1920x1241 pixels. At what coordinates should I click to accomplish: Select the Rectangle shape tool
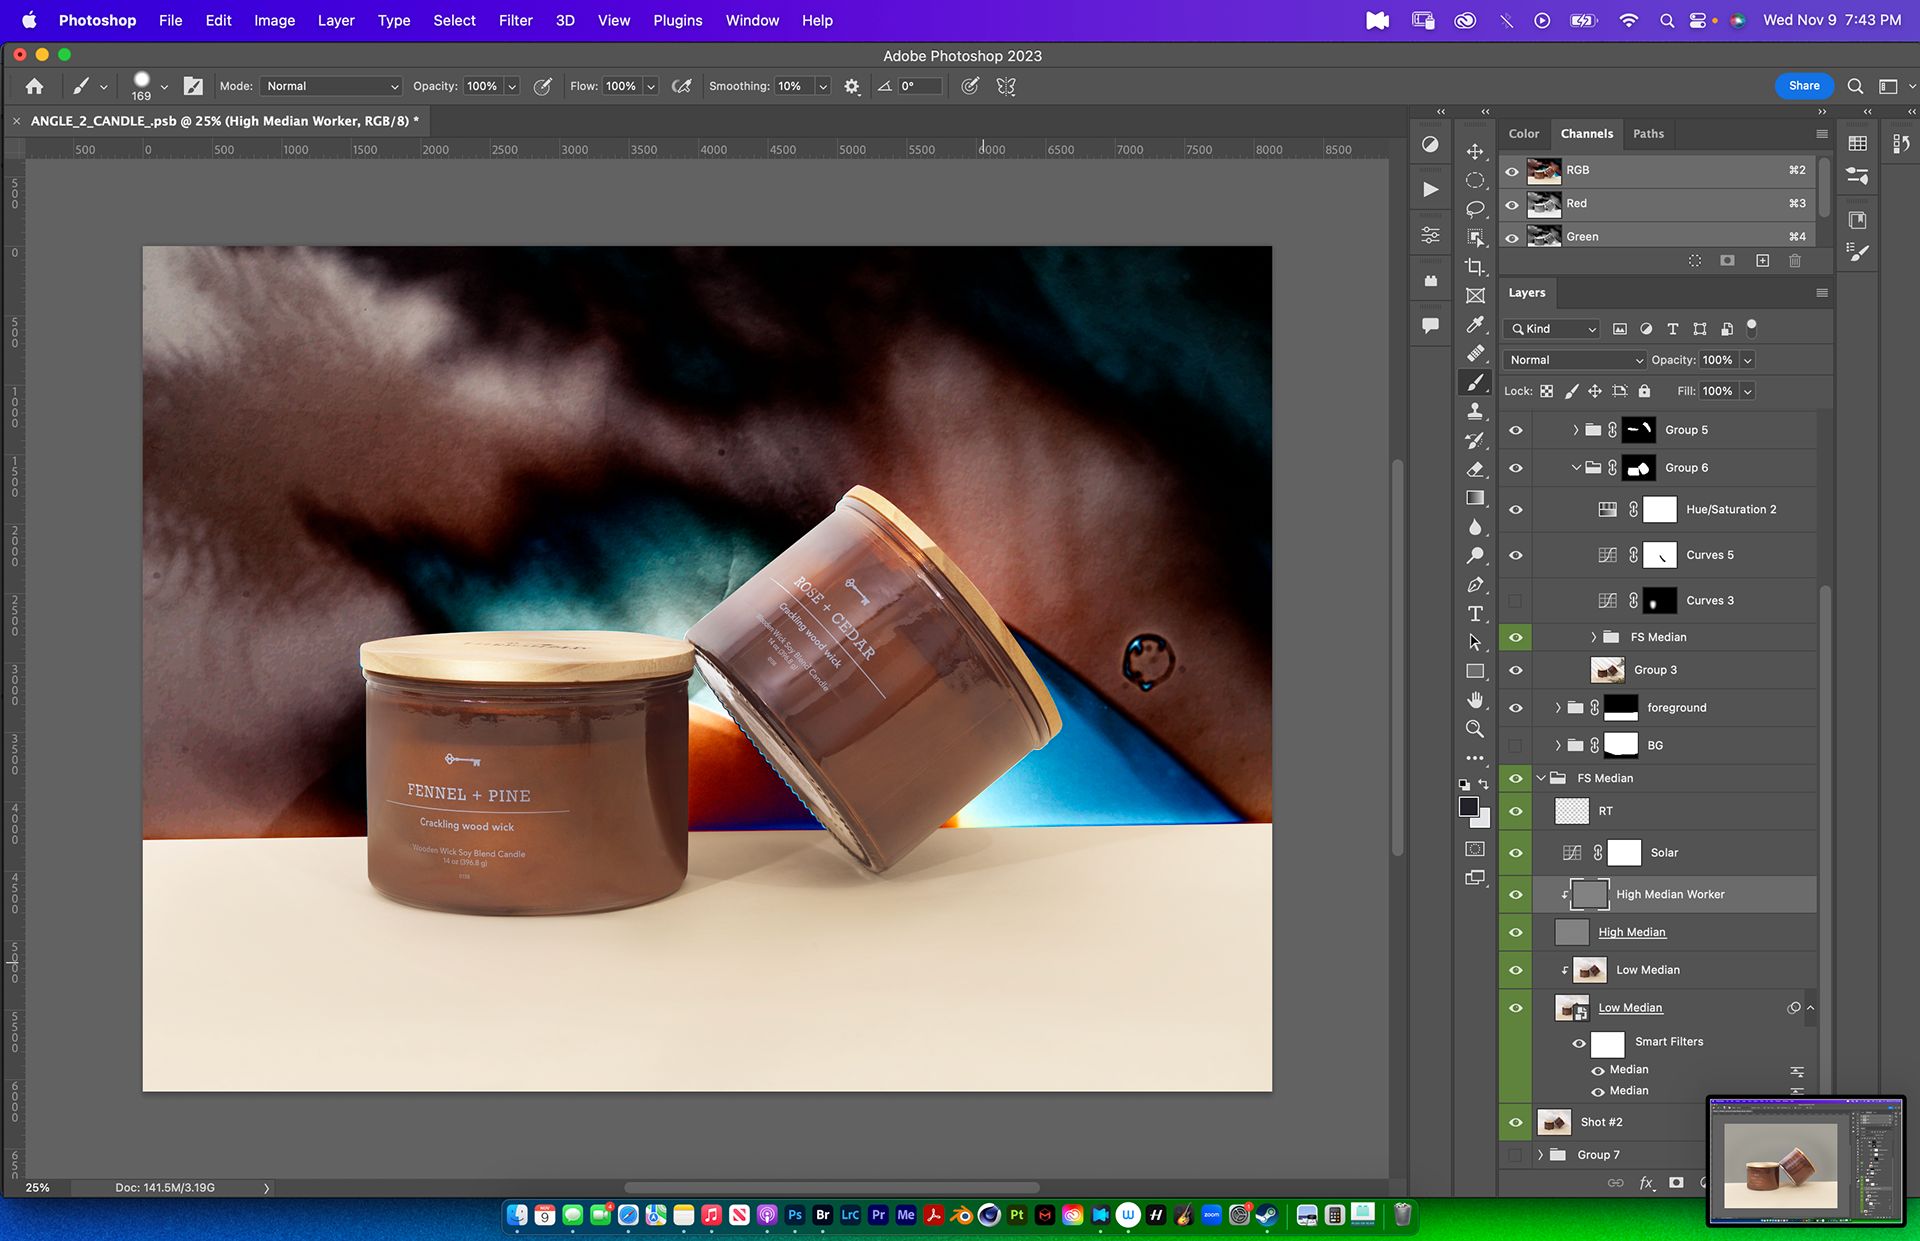[x=1475, y=671]
